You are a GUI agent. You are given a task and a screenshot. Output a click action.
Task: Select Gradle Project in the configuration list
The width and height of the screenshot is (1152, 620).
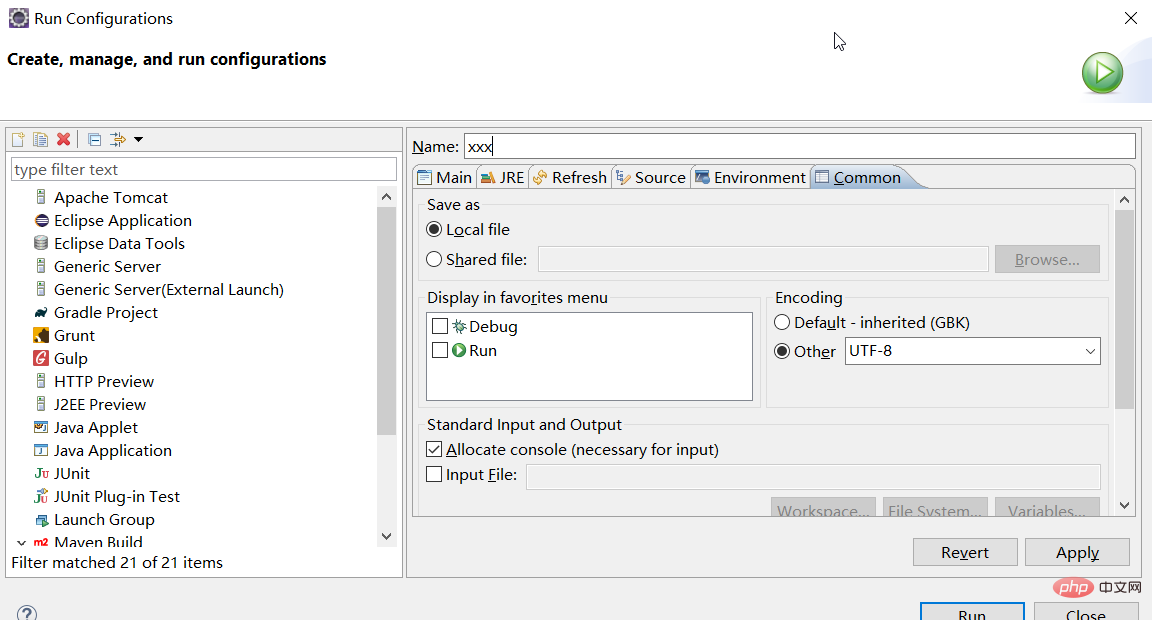tap(105, 313)
